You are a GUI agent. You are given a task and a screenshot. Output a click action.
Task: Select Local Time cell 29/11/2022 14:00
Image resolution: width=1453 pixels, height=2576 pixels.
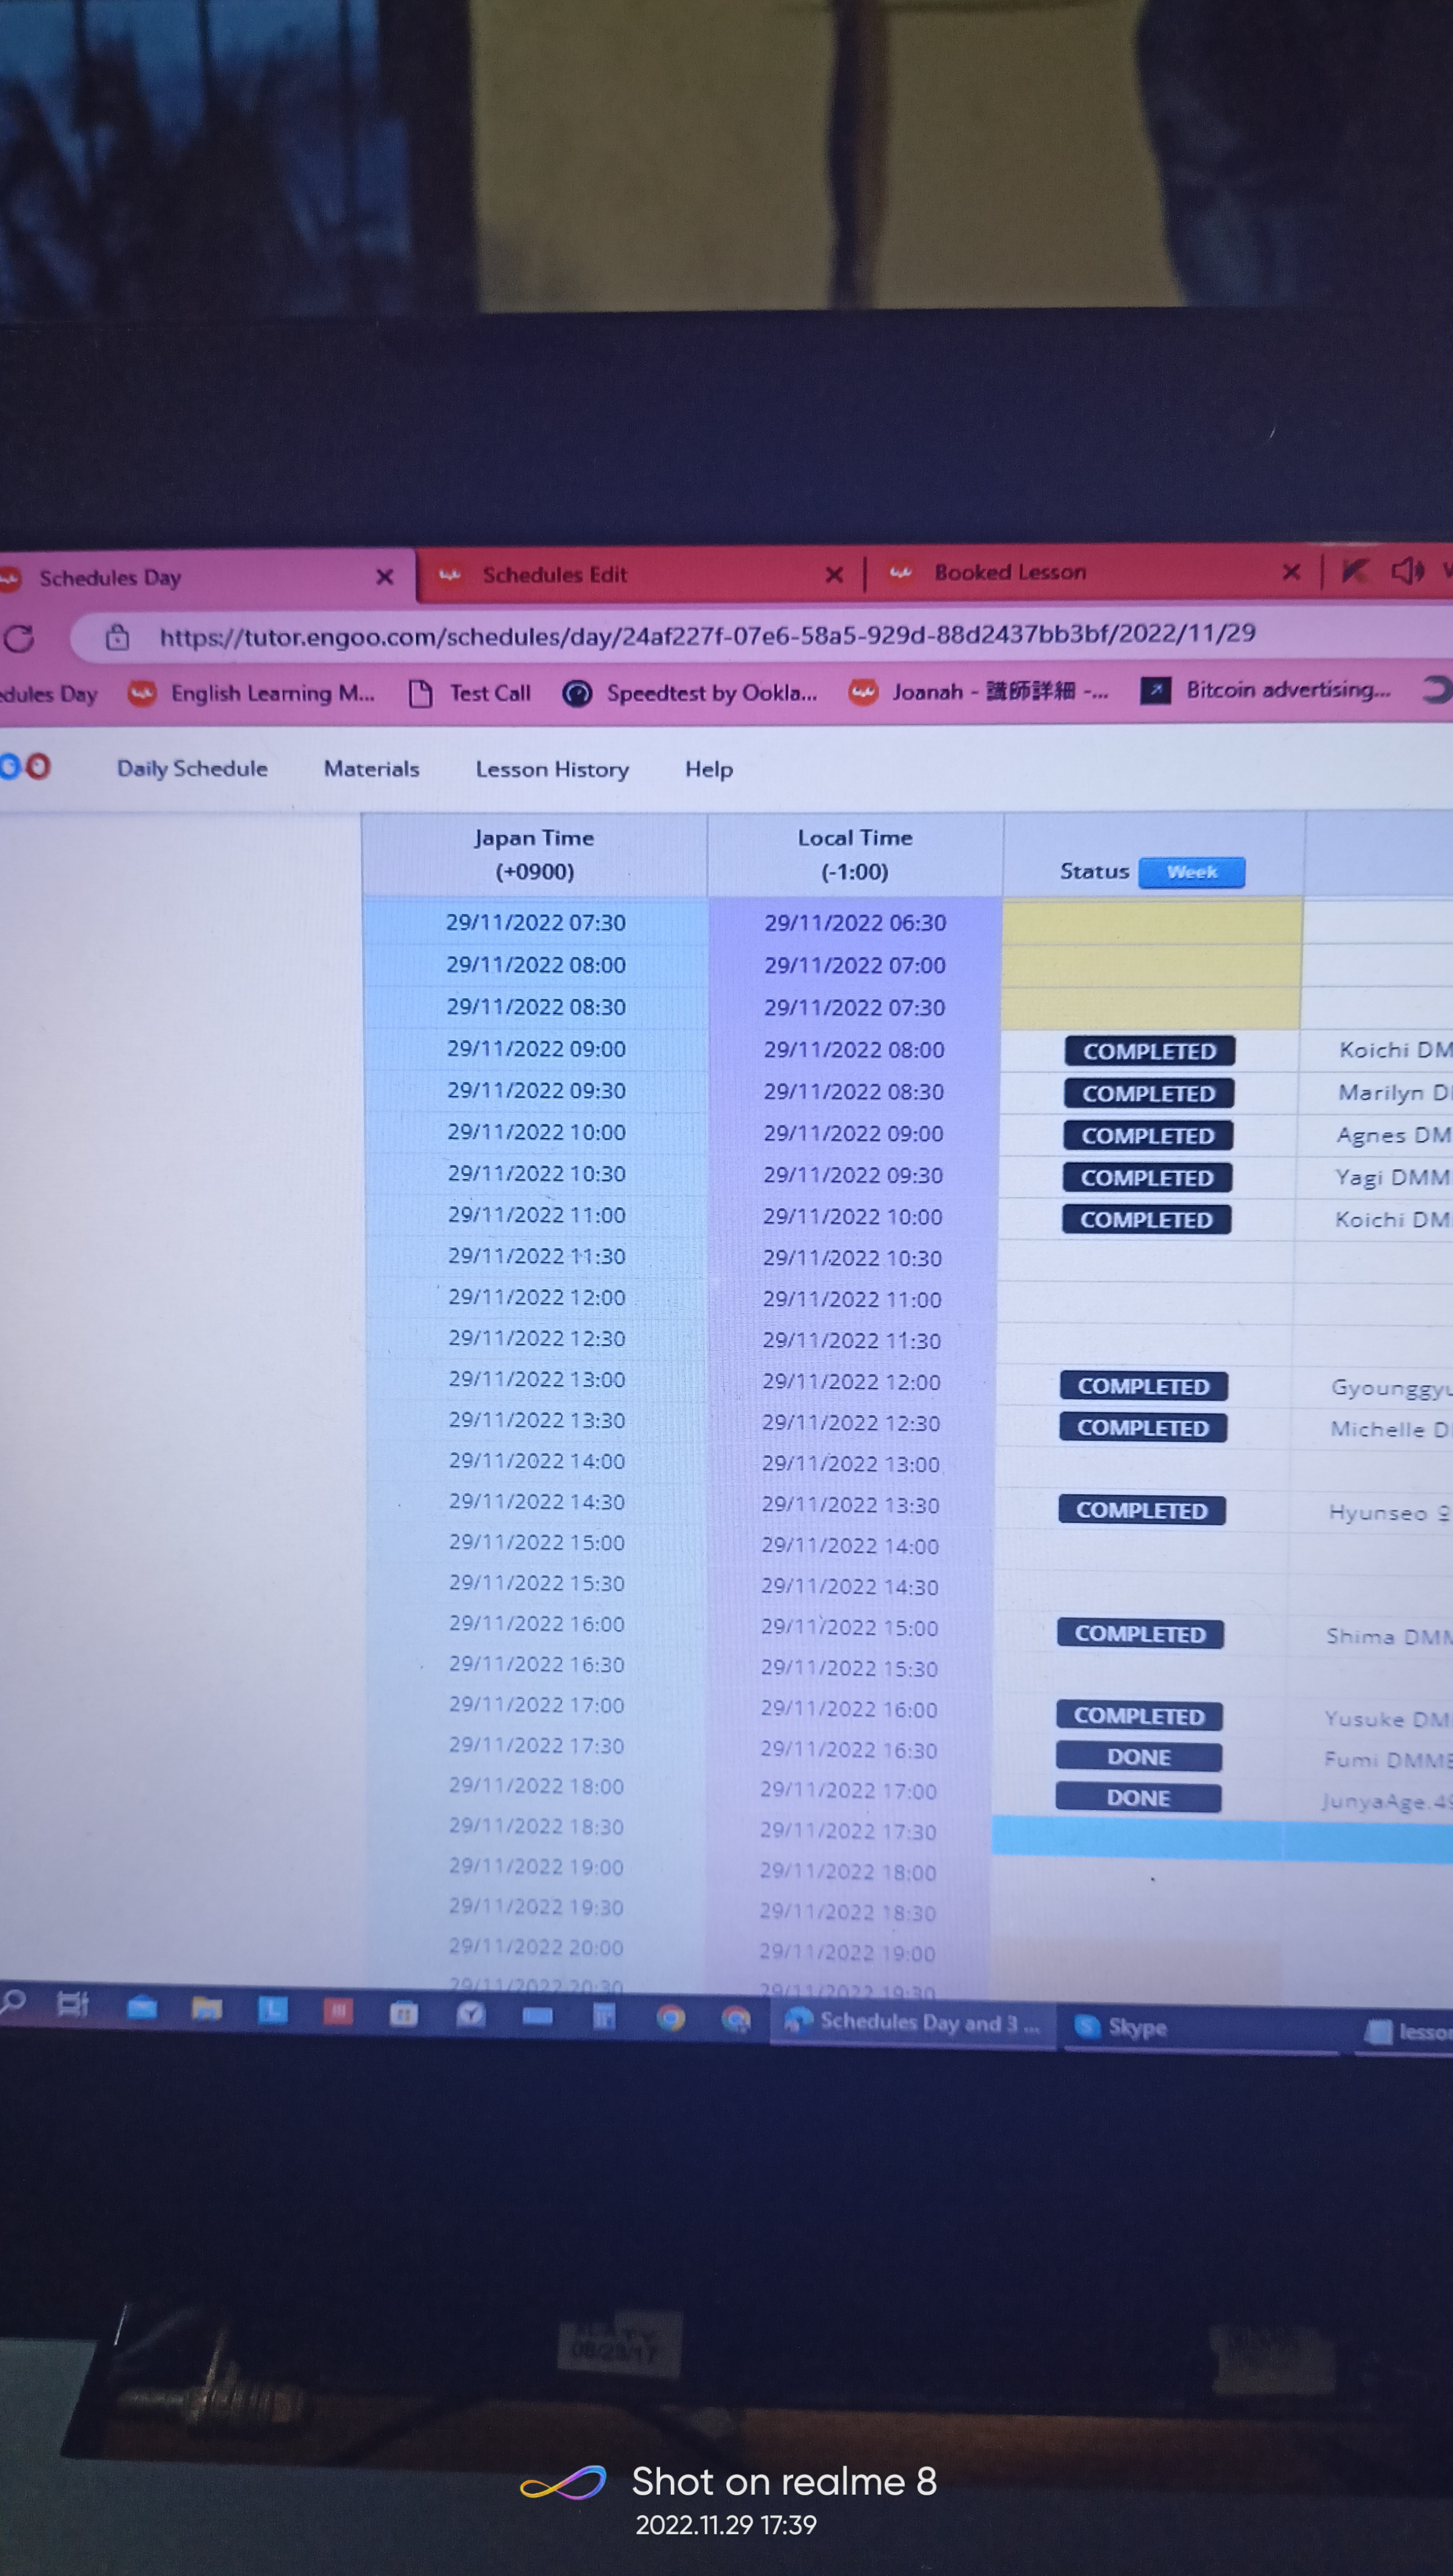[850, 1545]
